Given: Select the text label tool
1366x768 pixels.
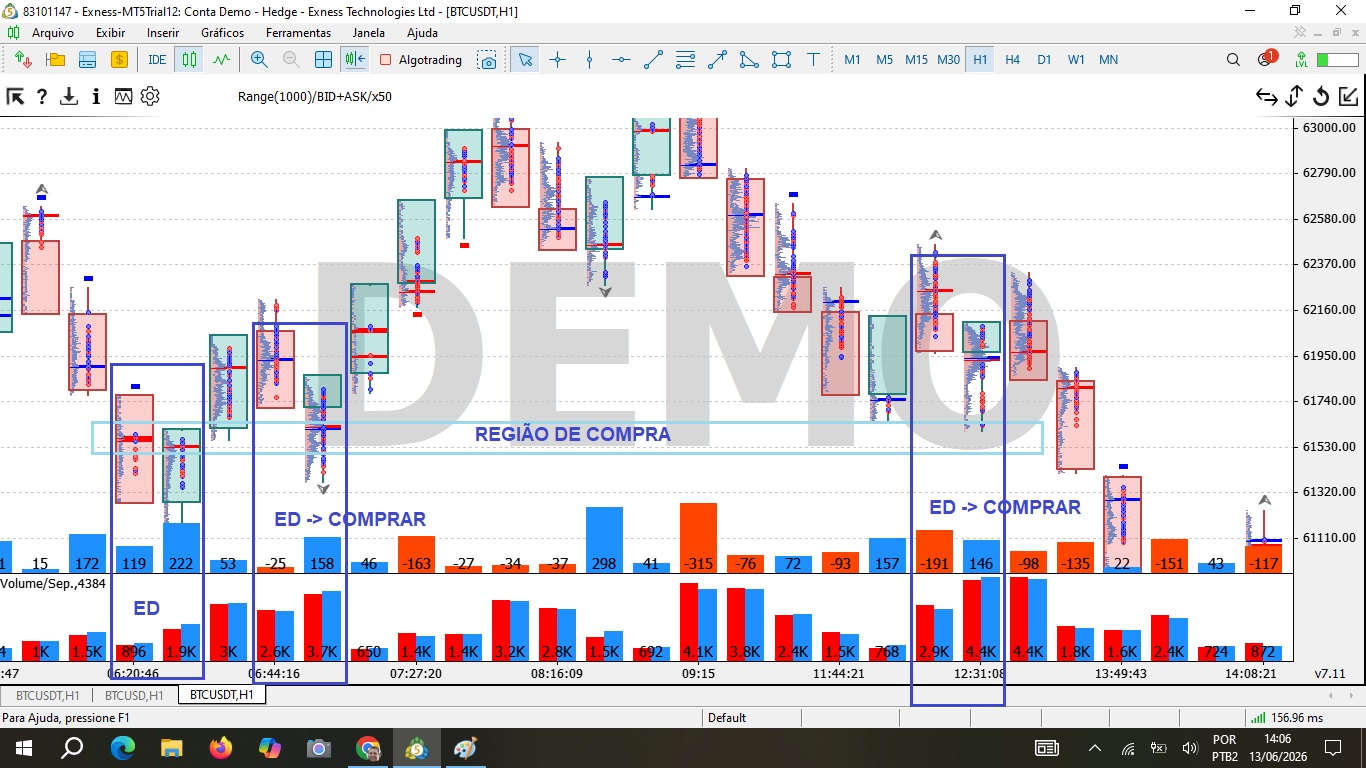Looking at the screenshot, I should (x=813, y=59).
